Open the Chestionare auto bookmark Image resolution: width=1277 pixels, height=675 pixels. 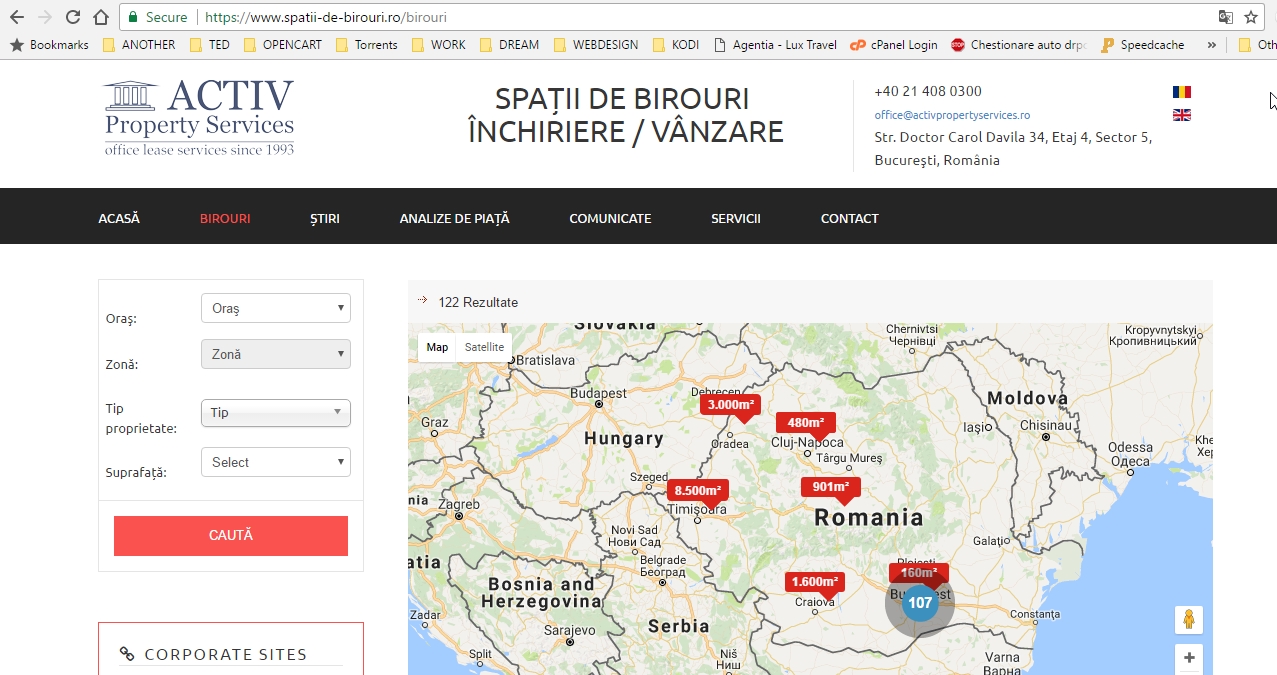1019,45
